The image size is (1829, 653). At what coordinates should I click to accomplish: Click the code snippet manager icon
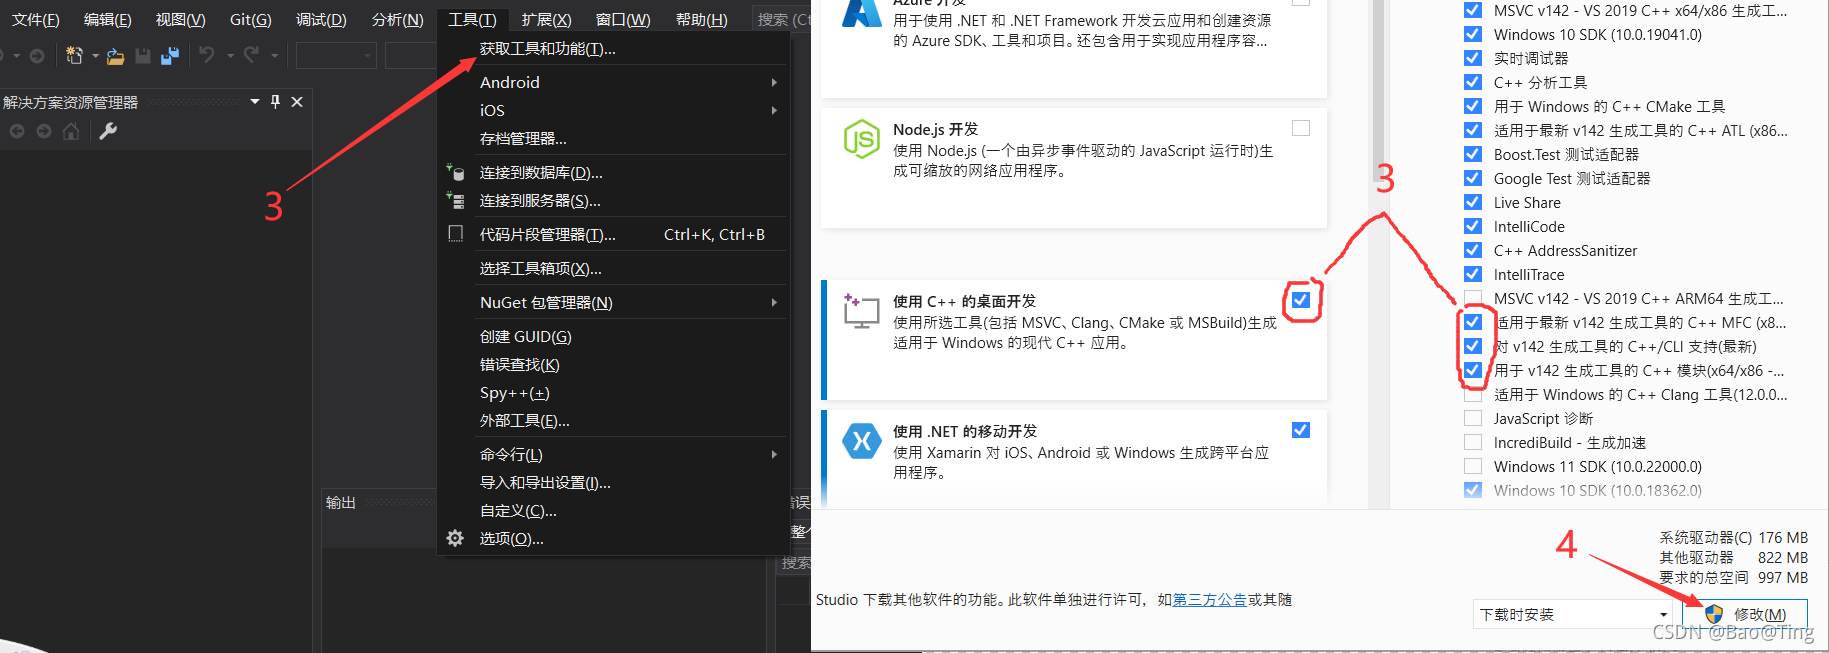click(455, 234)
